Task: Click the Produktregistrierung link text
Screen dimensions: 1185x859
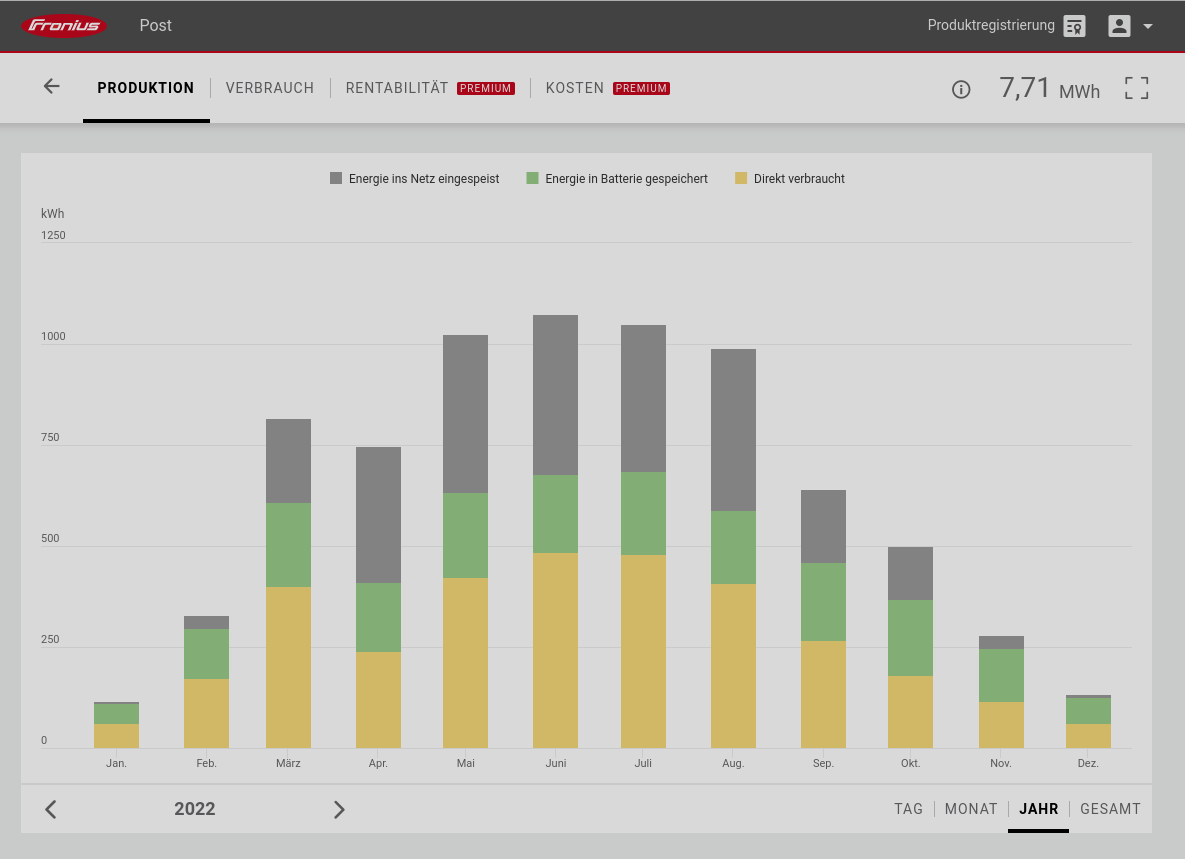Action: [x=990, y=26]
